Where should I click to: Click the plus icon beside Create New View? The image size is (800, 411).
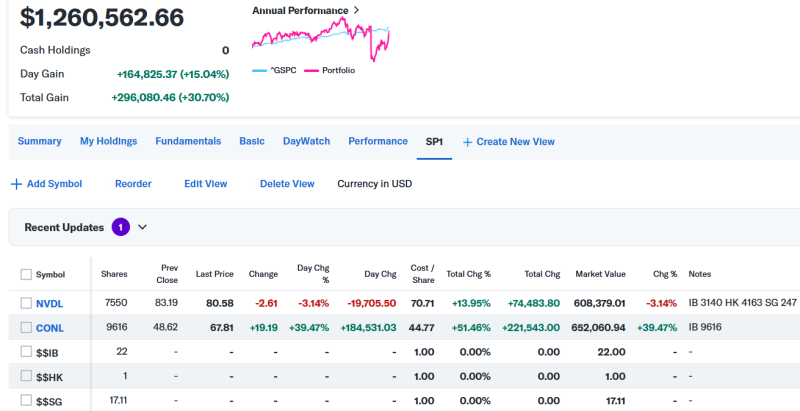click(467, 142)
